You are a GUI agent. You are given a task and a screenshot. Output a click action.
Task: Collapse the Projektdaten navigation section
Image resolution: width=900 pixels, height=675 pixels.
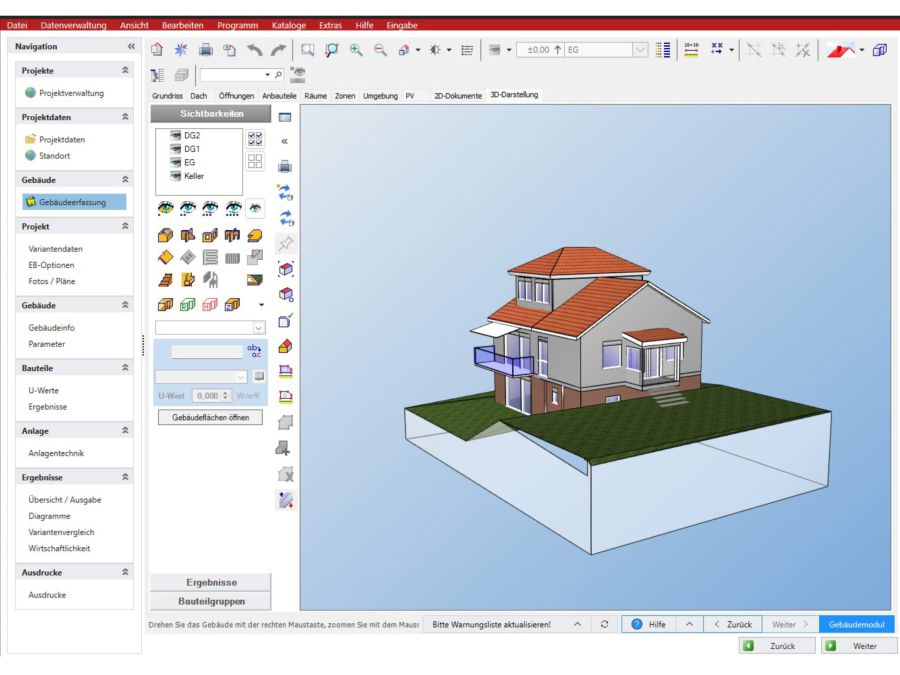click(x=125, y=117)
